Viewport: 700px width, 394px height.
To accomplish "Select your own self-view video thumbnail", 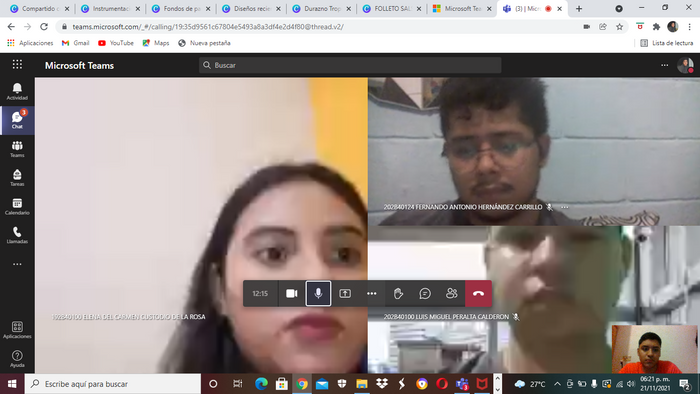I will pos(654,349).
